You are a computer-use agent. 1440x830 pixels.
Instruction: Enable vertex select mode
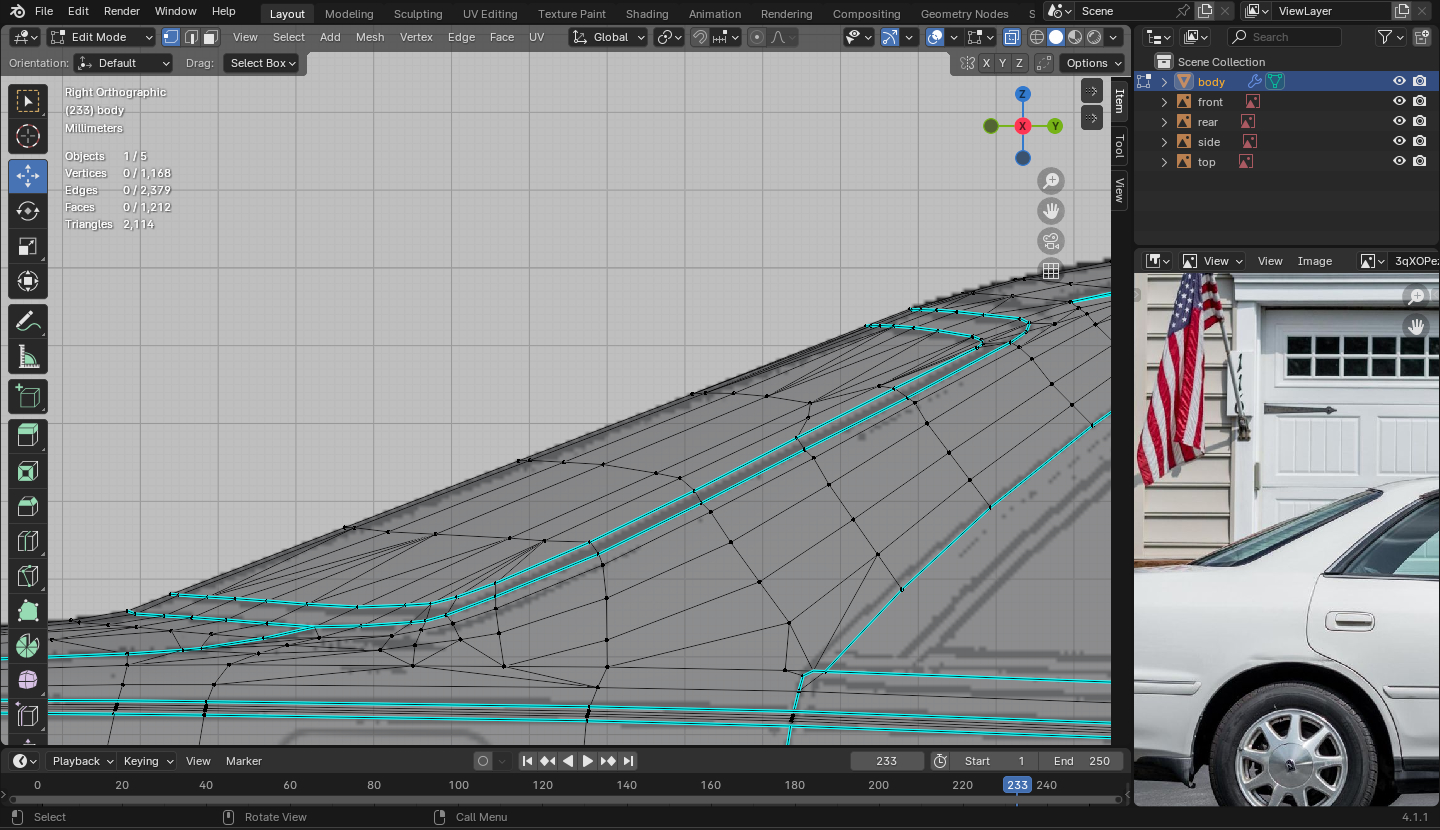(x=171, y=37)
